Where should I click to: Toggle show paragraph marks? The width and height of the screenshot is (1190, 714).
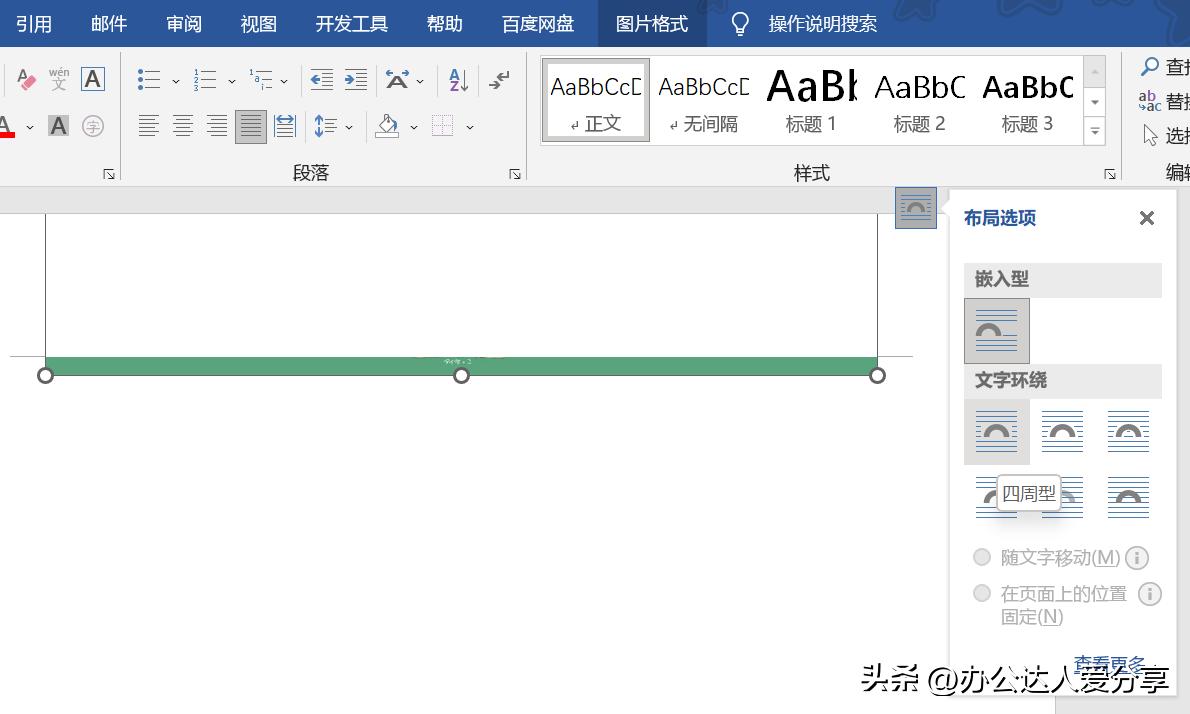click(497, 81)
